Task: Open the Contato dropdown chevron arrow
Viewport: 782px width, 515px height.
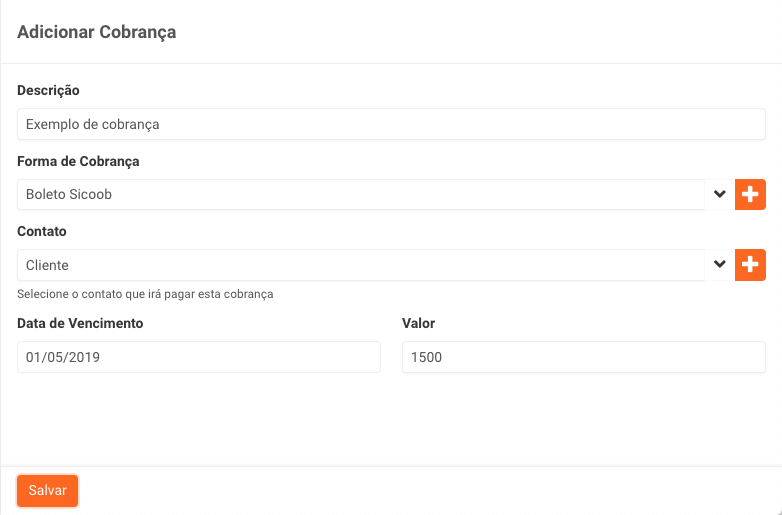Action: (719, 265)
